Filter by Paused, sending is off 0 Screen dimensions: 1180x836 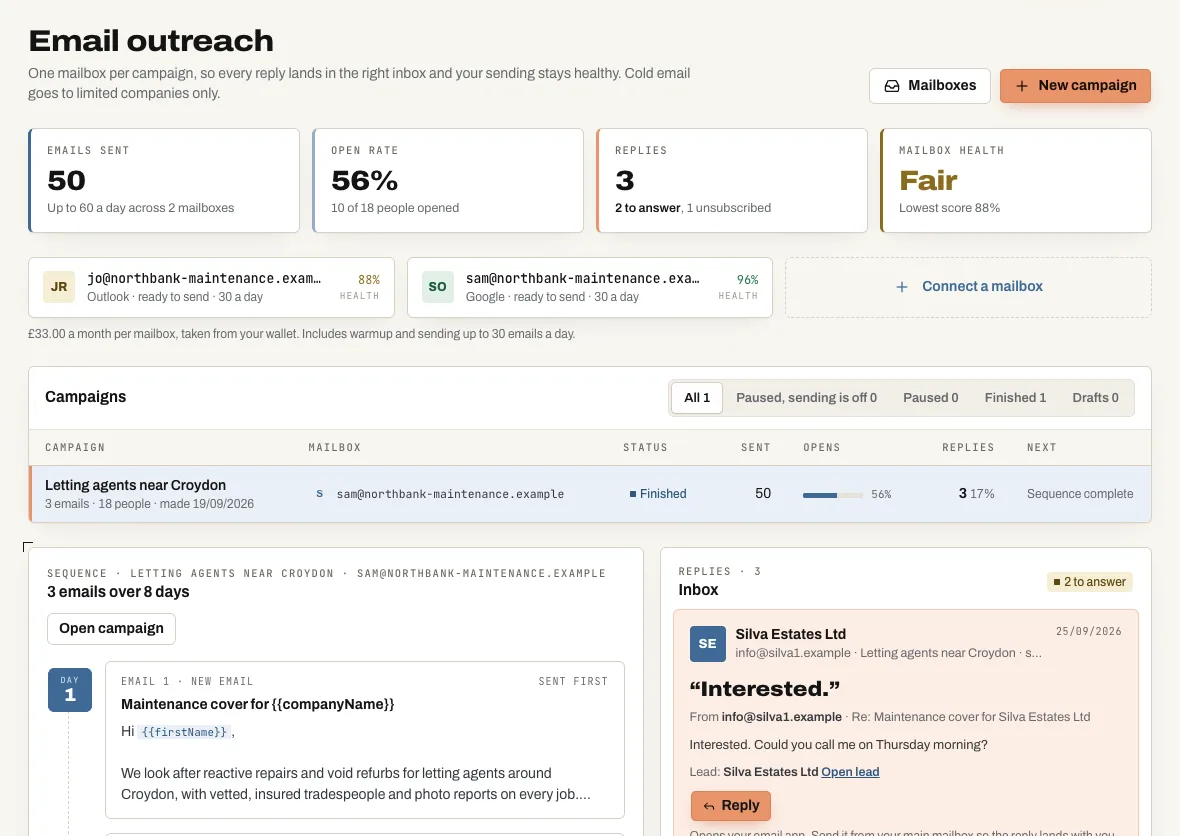coord(806,397)
